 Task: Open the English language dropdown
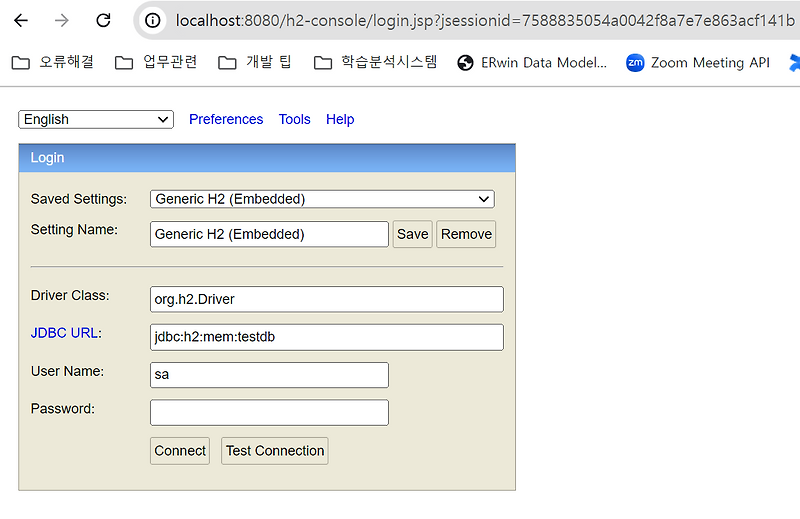(96, 119)
